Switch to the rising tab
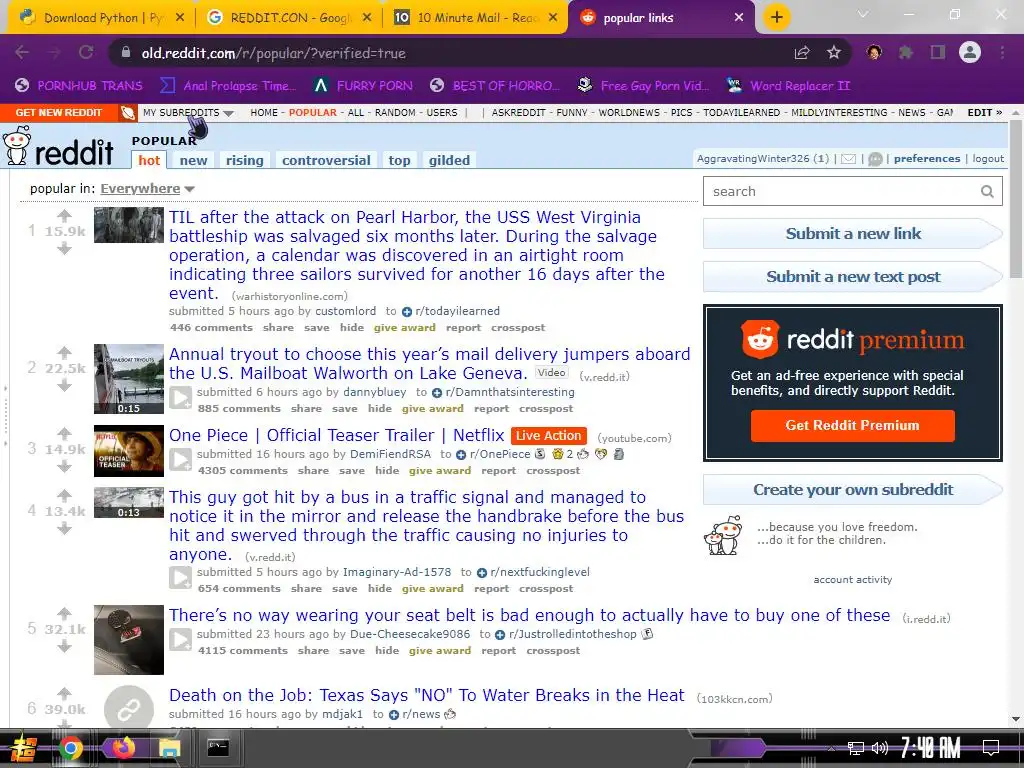 pos(244,160)
